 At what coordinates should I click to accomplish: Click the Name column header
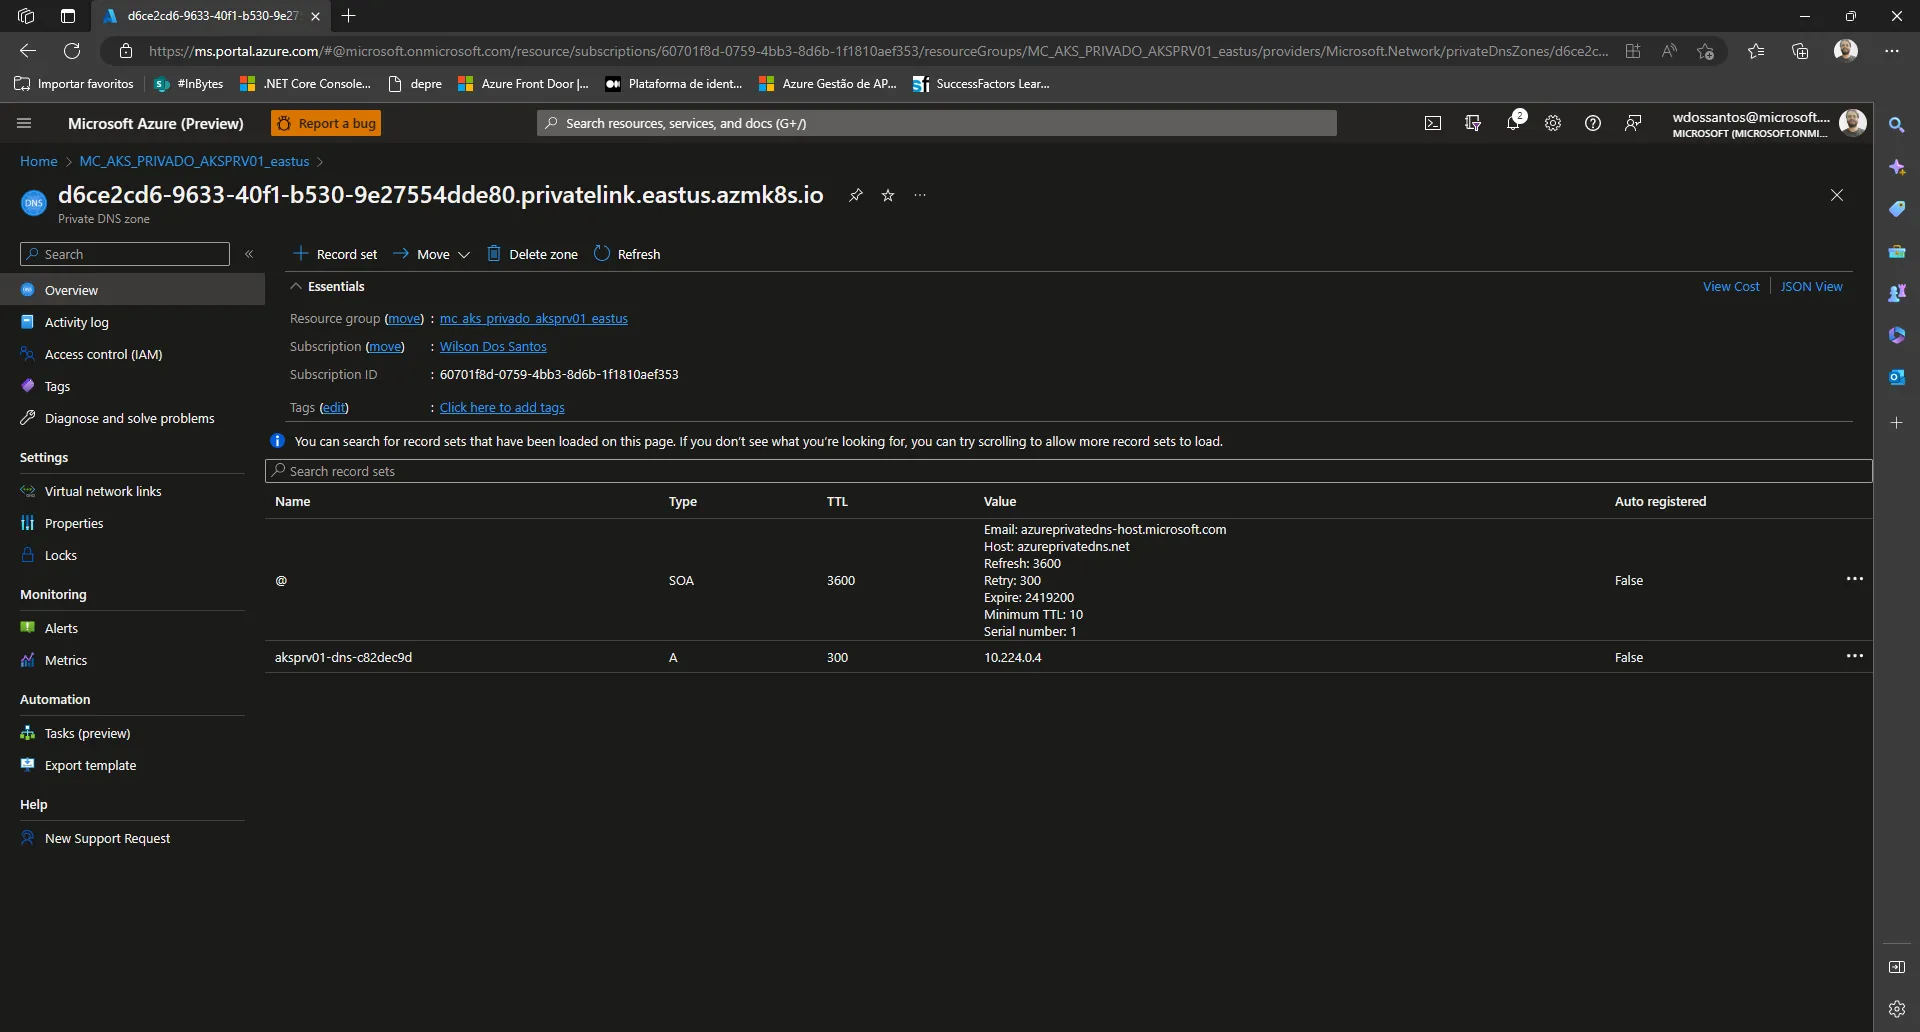[x=293, y=501]
